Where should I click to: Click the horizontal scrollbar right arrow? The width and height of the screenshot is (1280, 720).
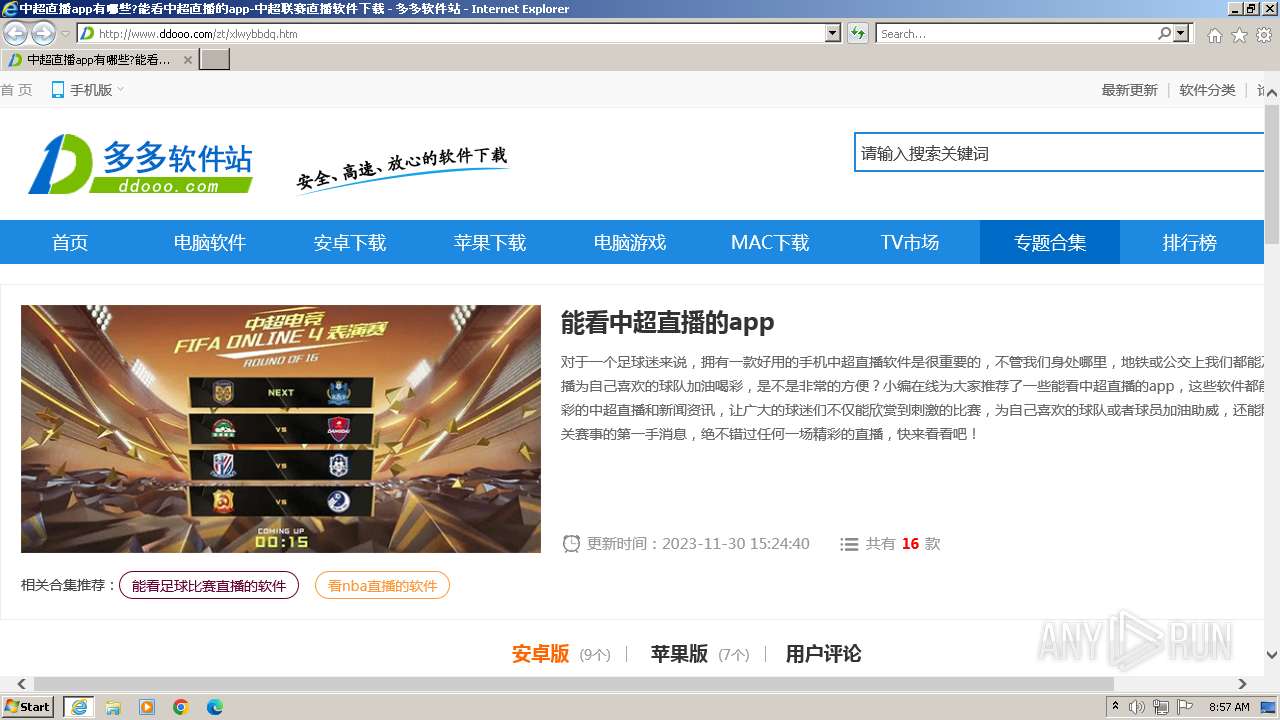point(1243,684)
